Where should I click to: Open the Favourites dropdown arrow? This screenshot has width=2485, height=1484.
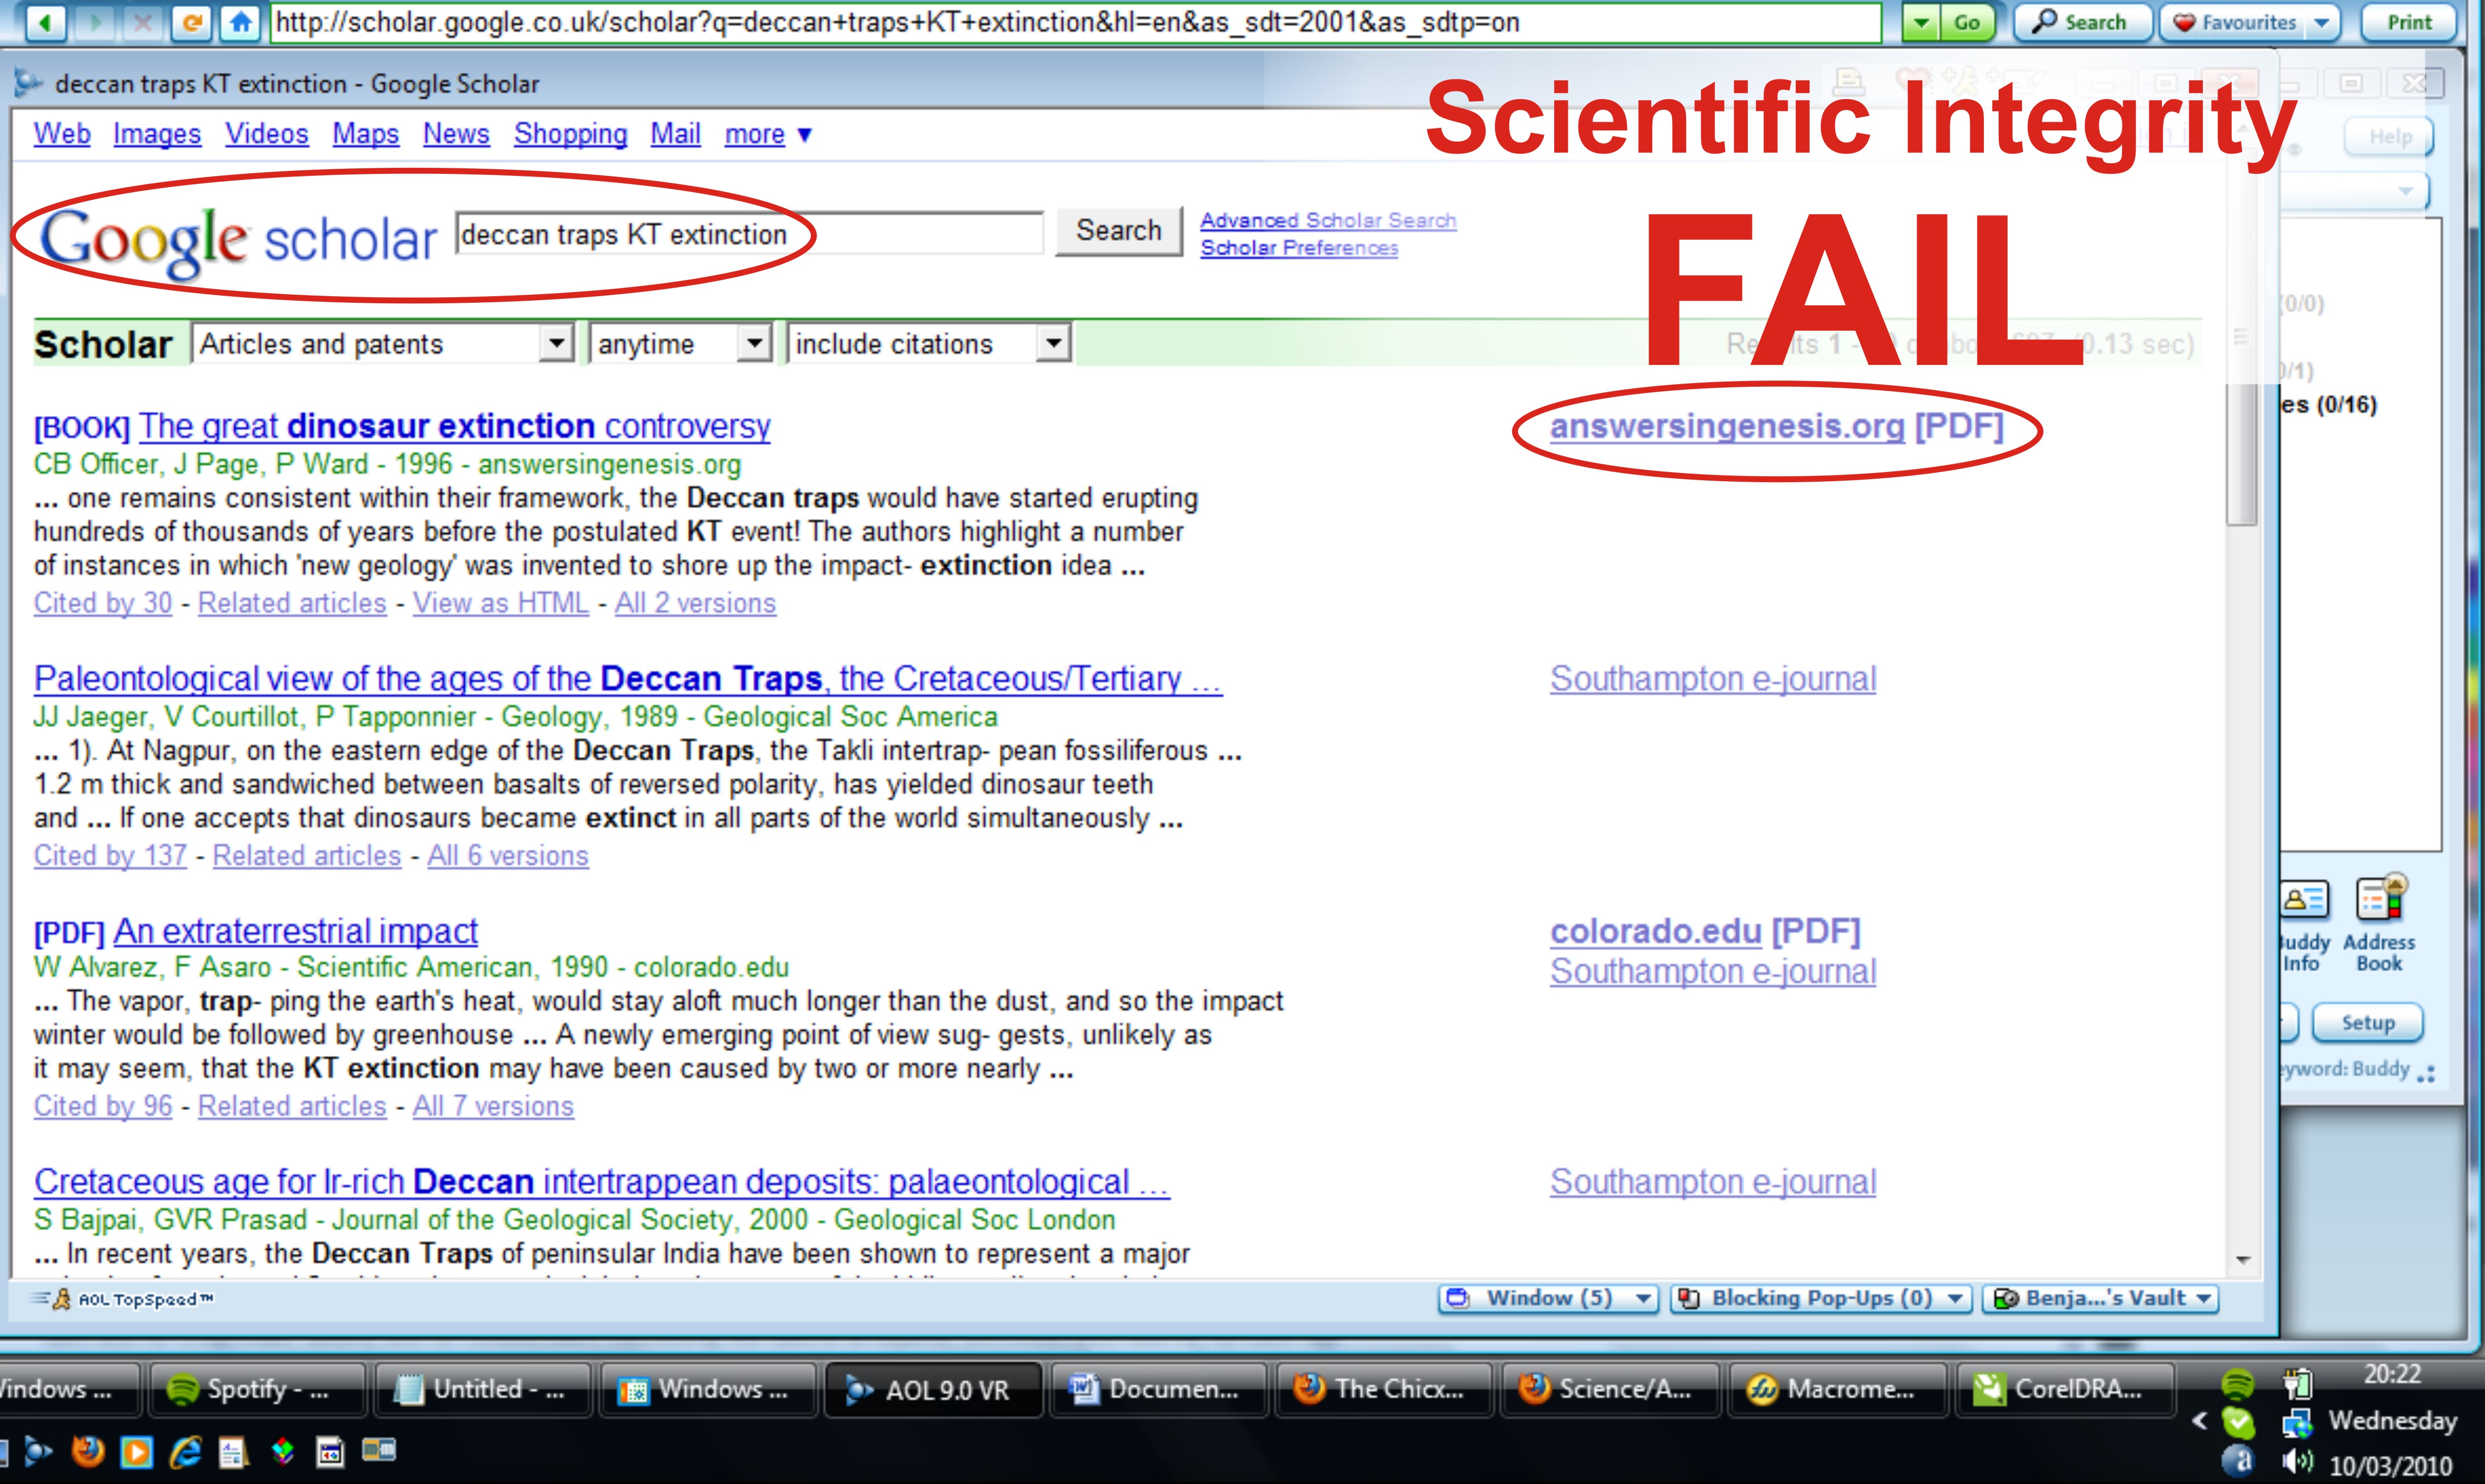2322,22
